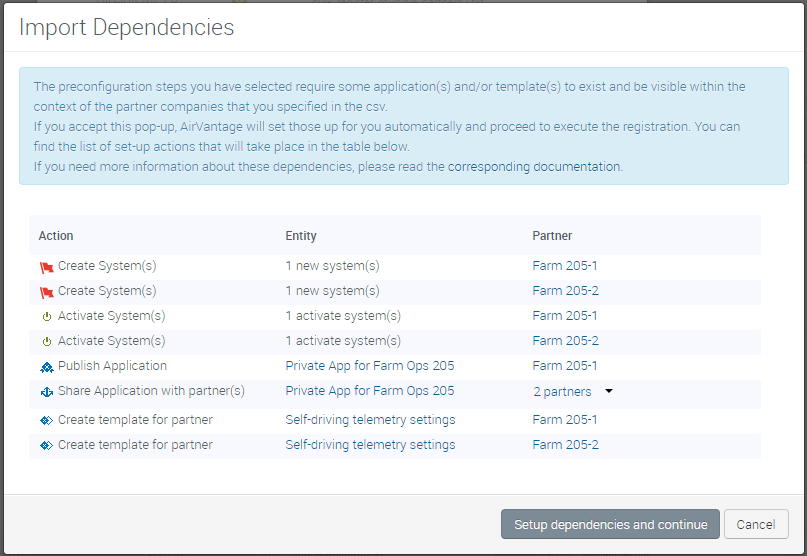807x556 pixels.
Task: Click the red flag icon for Farm 205-2
Action: (46, 292)
